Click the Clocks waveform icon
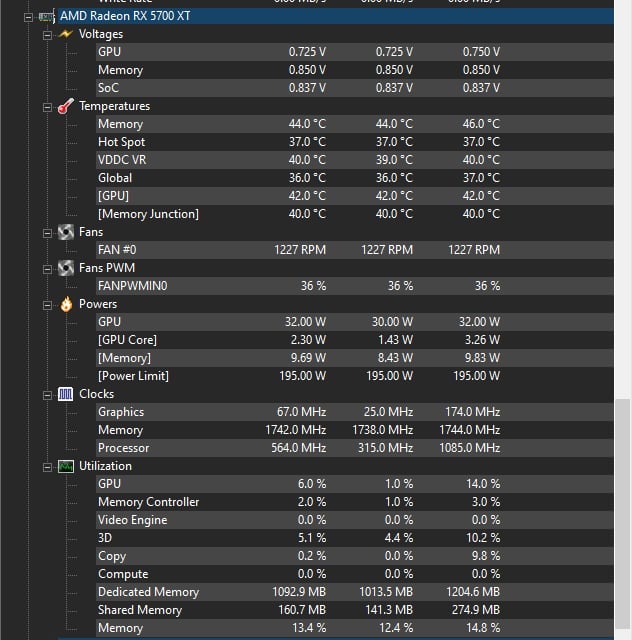This screenshot has height=640, width=632. click(65, 394)
